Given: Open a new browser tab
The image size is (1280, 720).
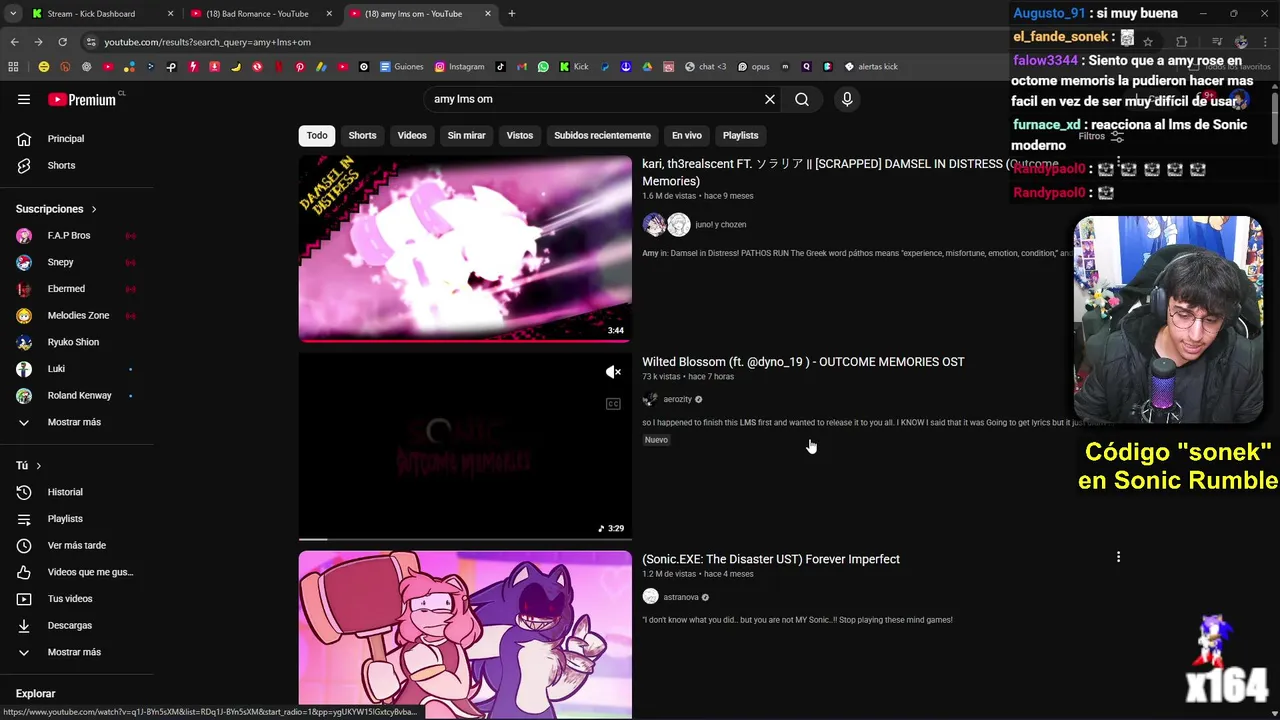Looking at the screenshot, I should point(512,14).
